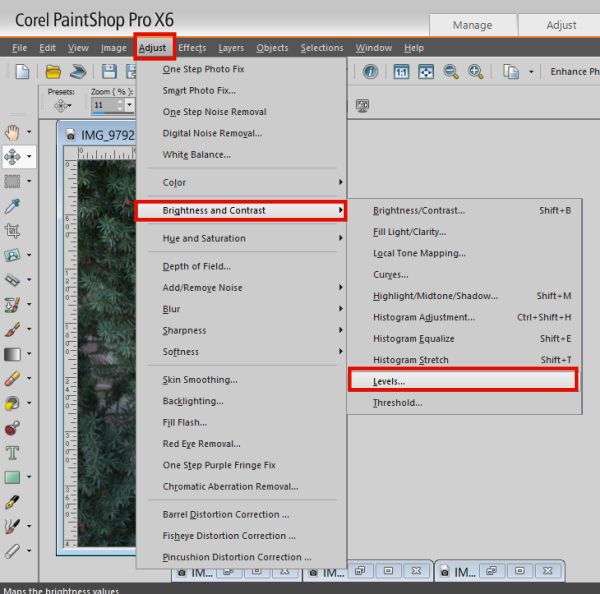Select the red stamp tool

click(12, 428)
